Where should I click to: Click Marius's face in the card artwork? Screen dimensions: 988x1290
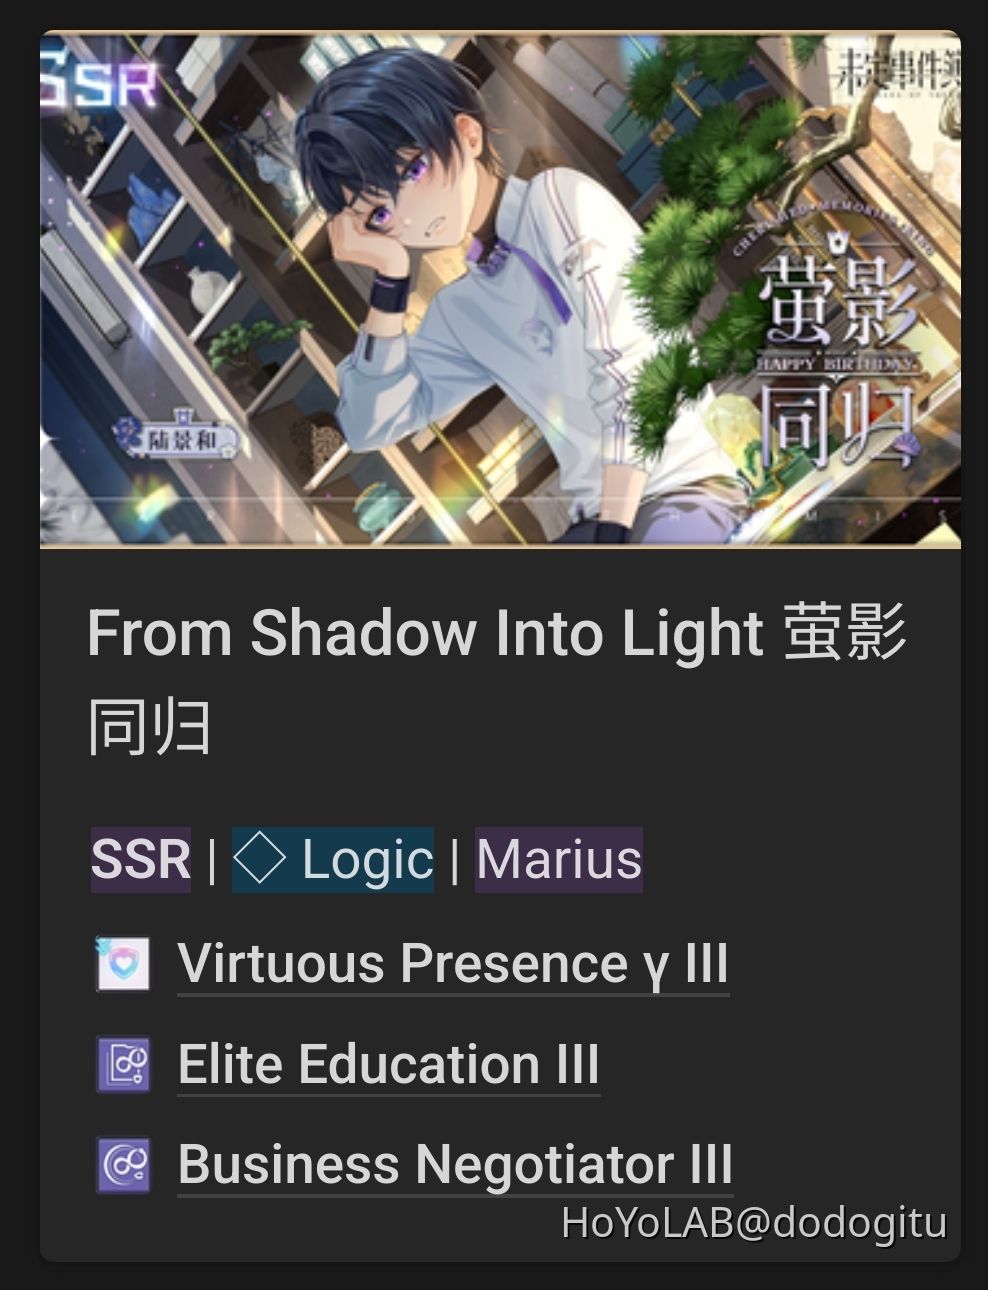point(405,190)
